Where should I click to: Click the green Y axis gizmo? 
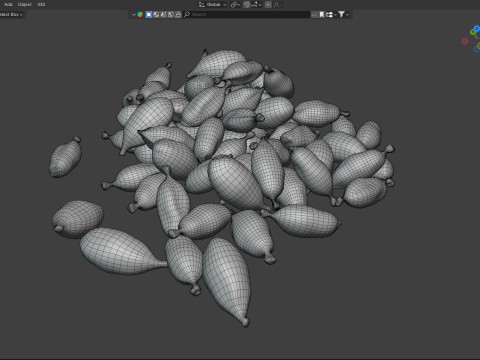(x=473, y=32)
